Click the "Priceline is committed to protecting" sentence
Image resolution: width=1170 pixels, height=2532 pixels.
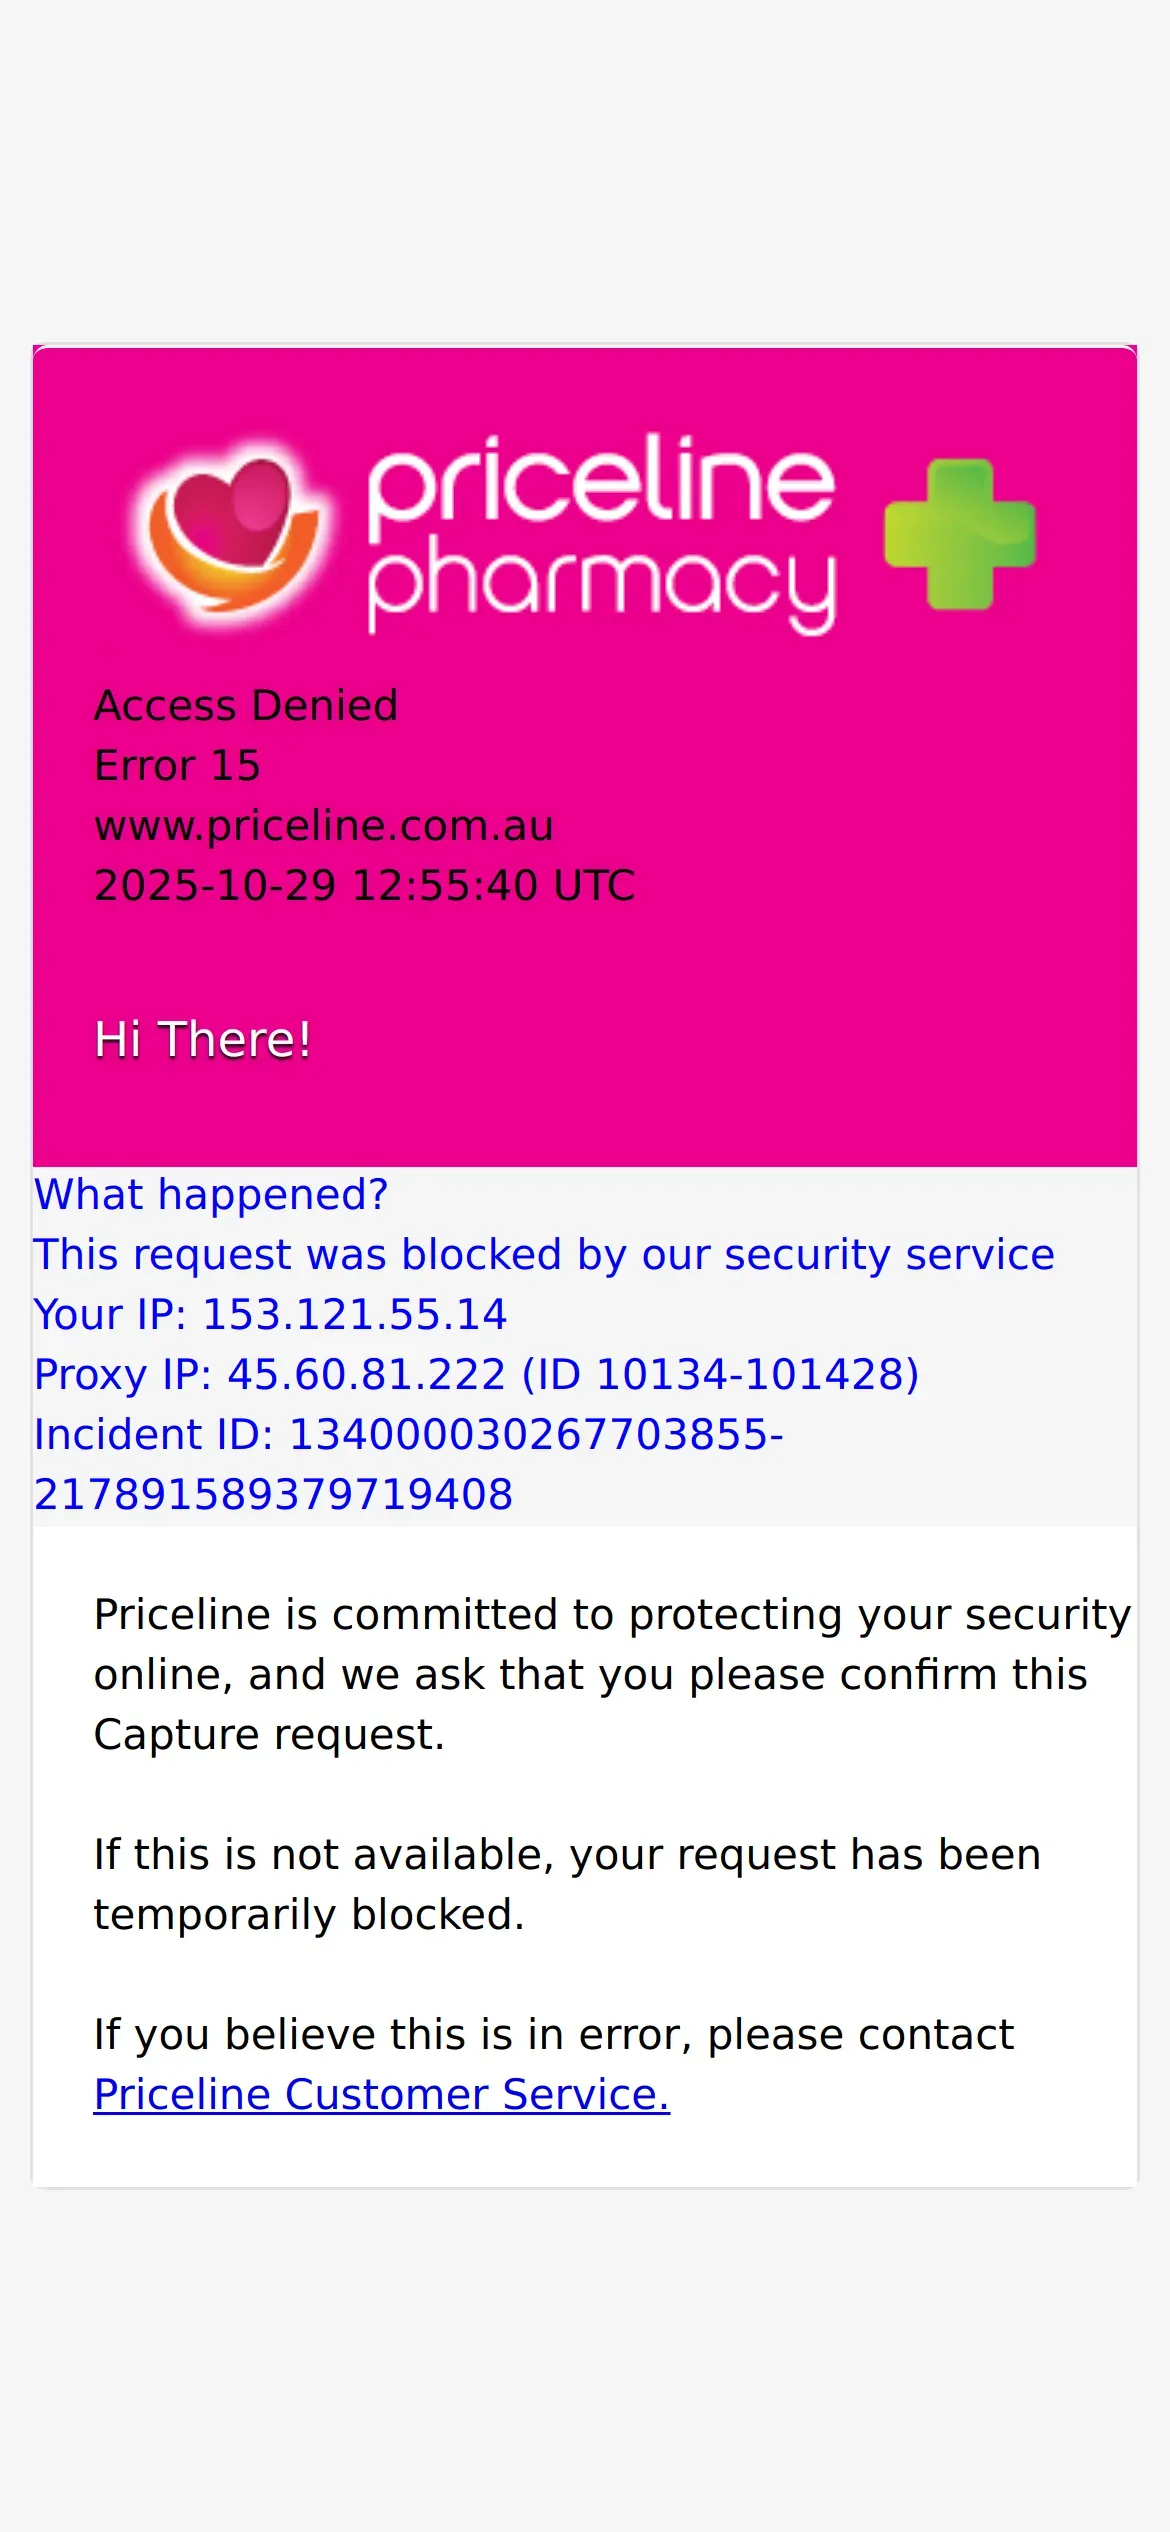click(x=612, y=1614)
